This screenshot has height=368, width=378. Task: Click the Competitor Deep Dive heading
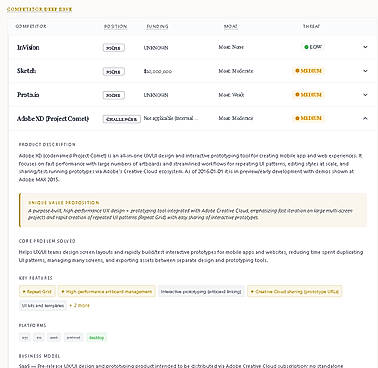pyautogui.click(x=39, y=9)
